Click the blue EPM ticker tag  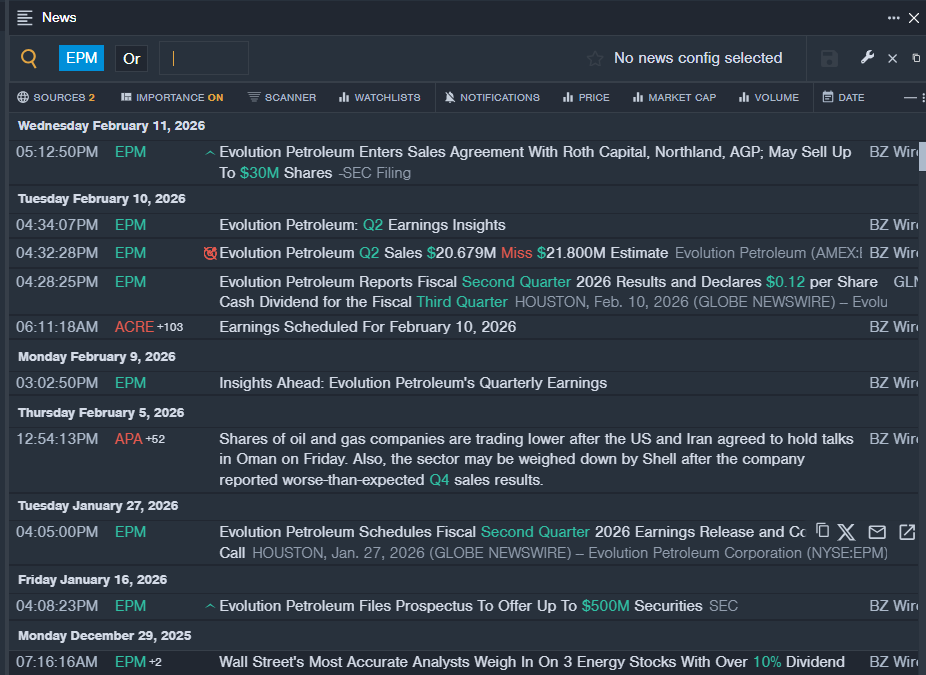pyautogui.click(x=81, y=58)
